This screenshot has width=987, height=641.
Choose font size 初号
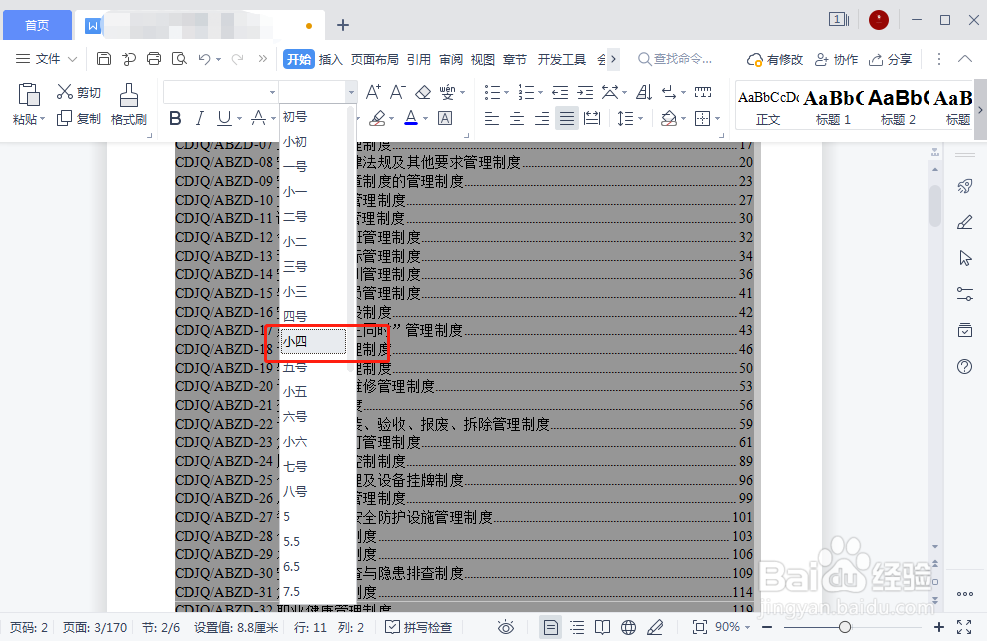tap(313, 117)
